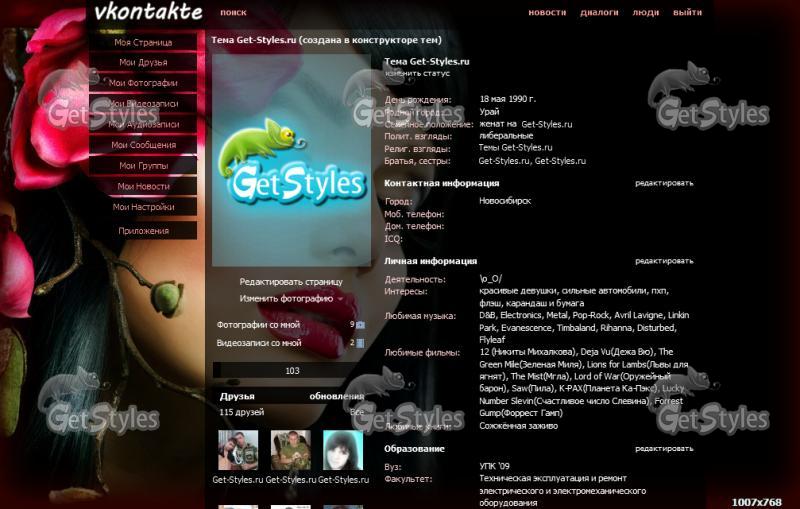Click выйти to log out
Screen dimensions: 800x509
point(687,13)
